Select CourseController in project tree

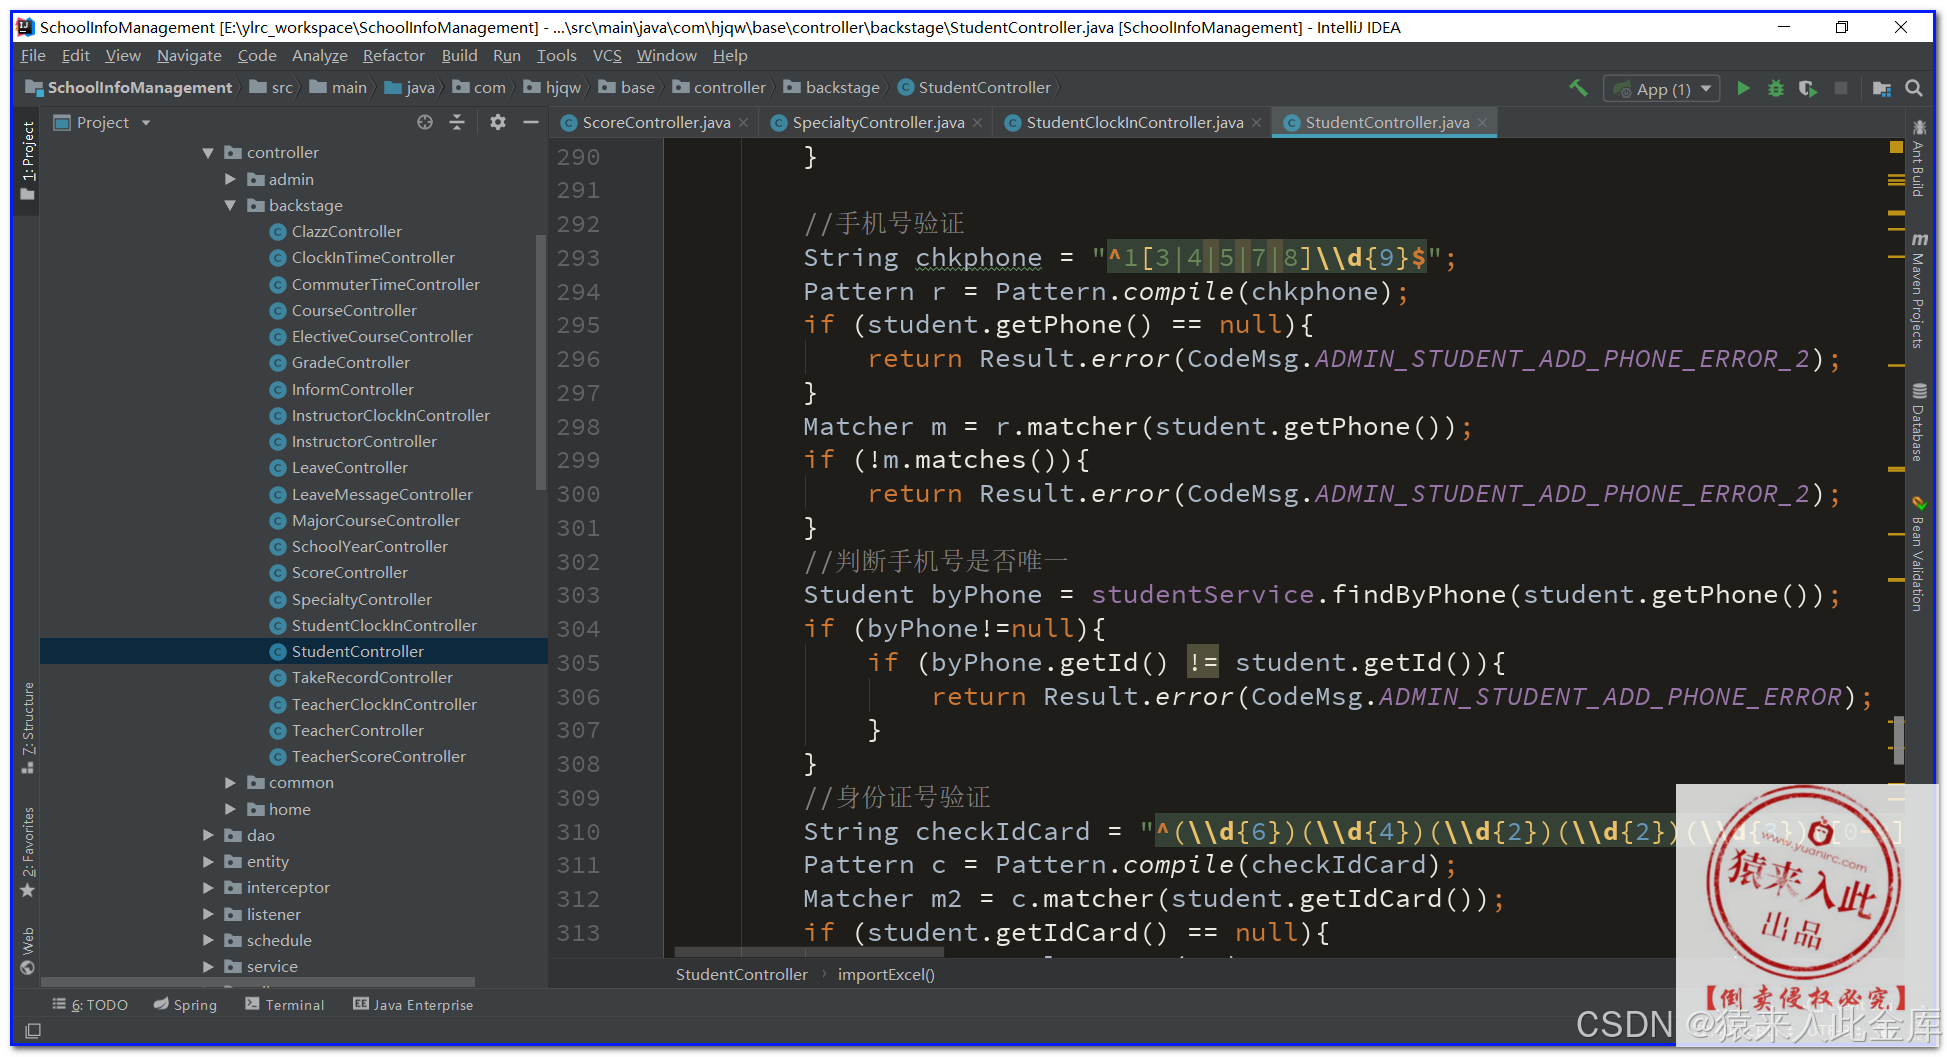[x=354, y=310]
